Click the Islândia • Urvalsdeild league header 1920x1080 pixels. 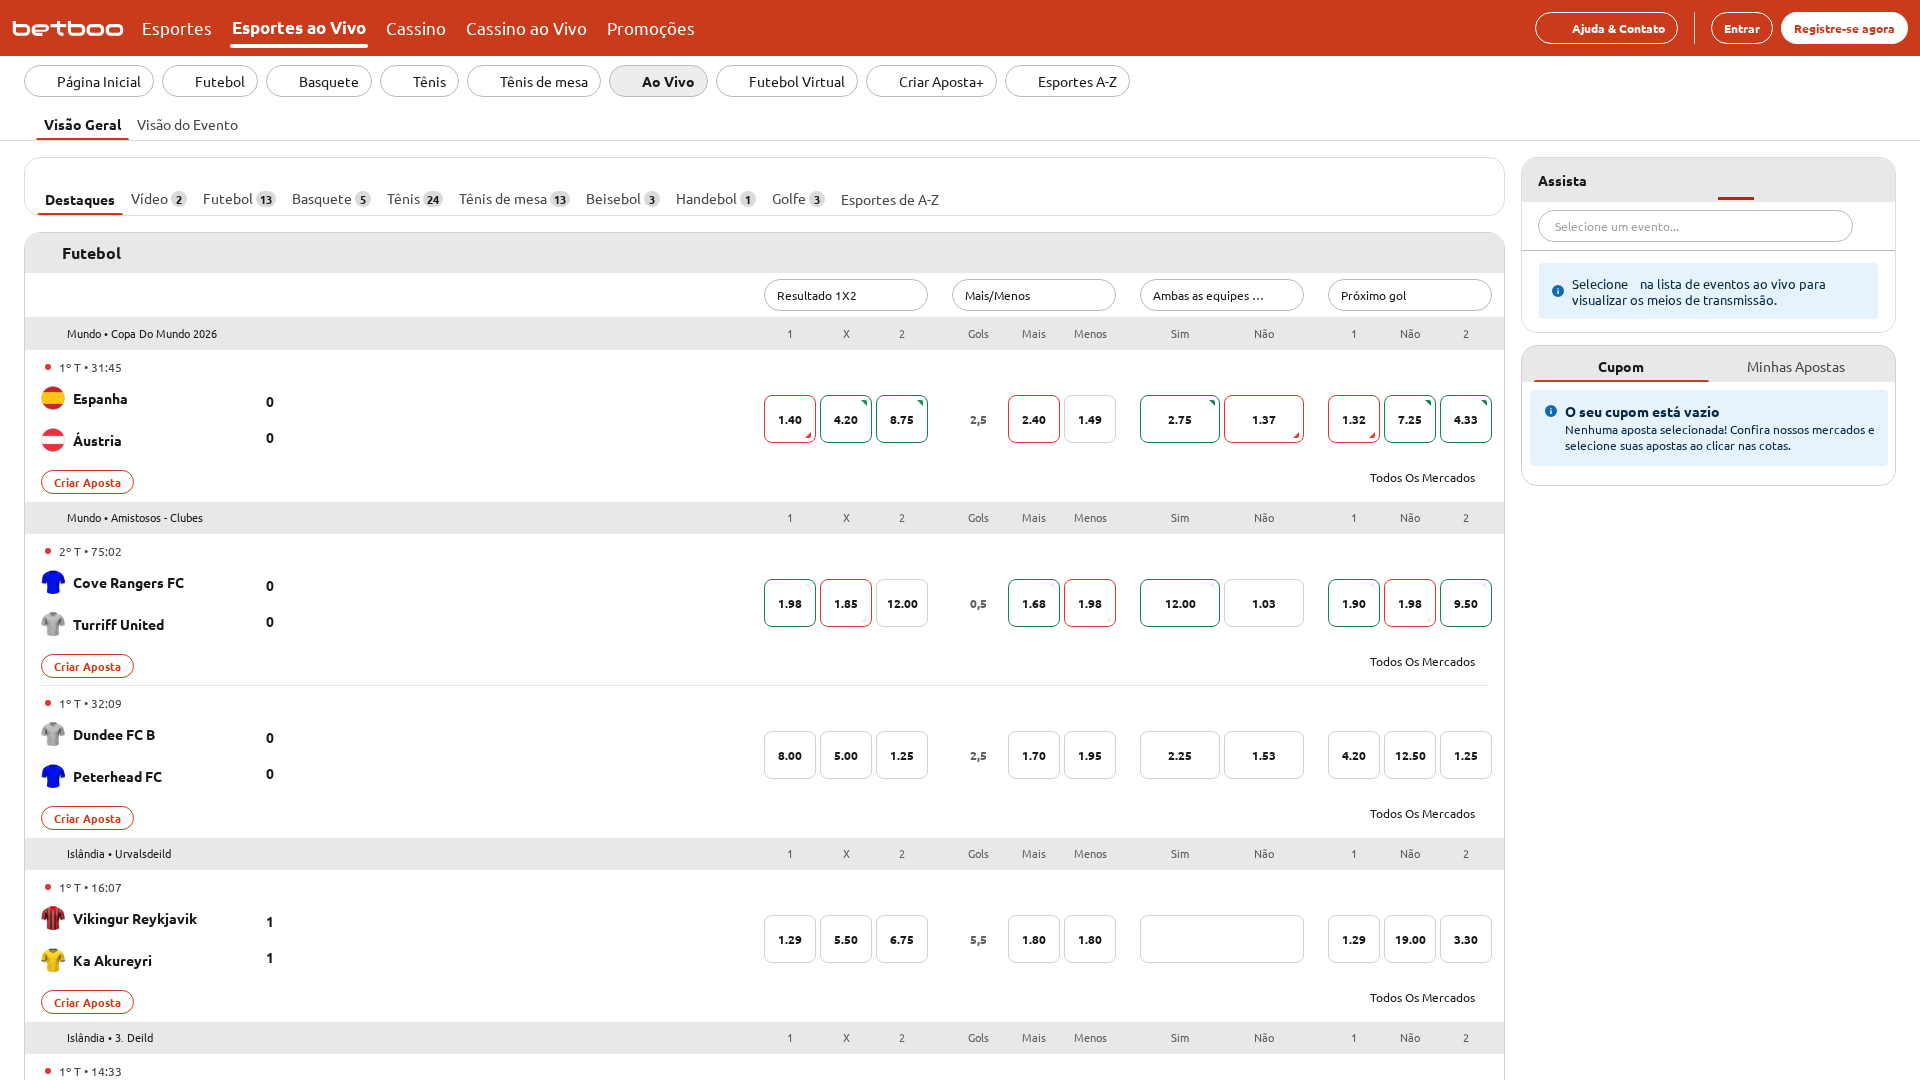[x=119, y=854]
